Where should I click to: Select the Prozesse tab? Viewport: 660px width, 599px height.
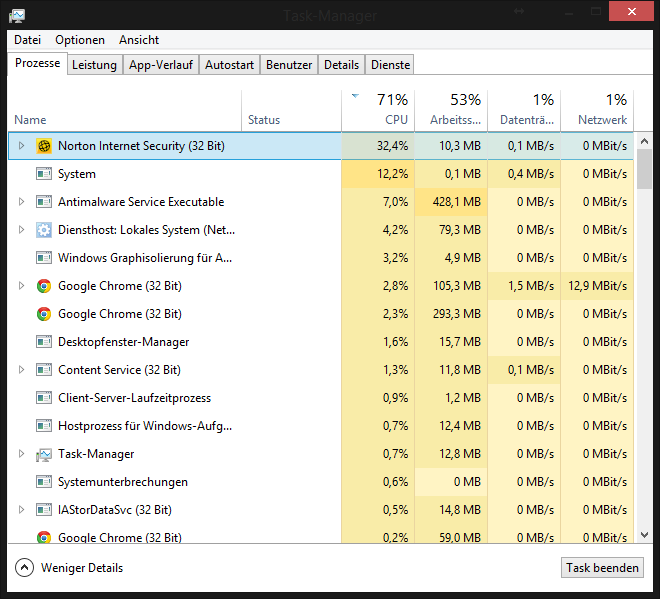click(37, 63)
